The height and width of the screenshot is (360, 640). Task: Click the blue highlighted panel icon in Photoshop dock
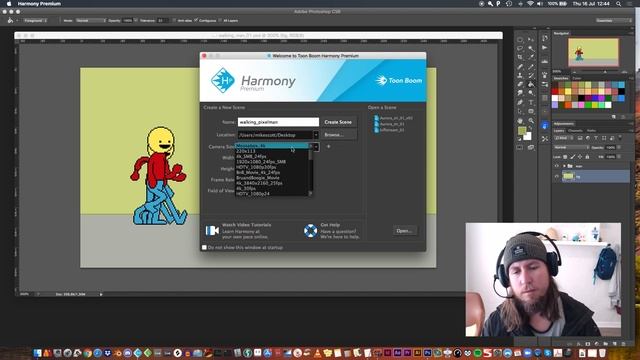(x=544, y=125)
